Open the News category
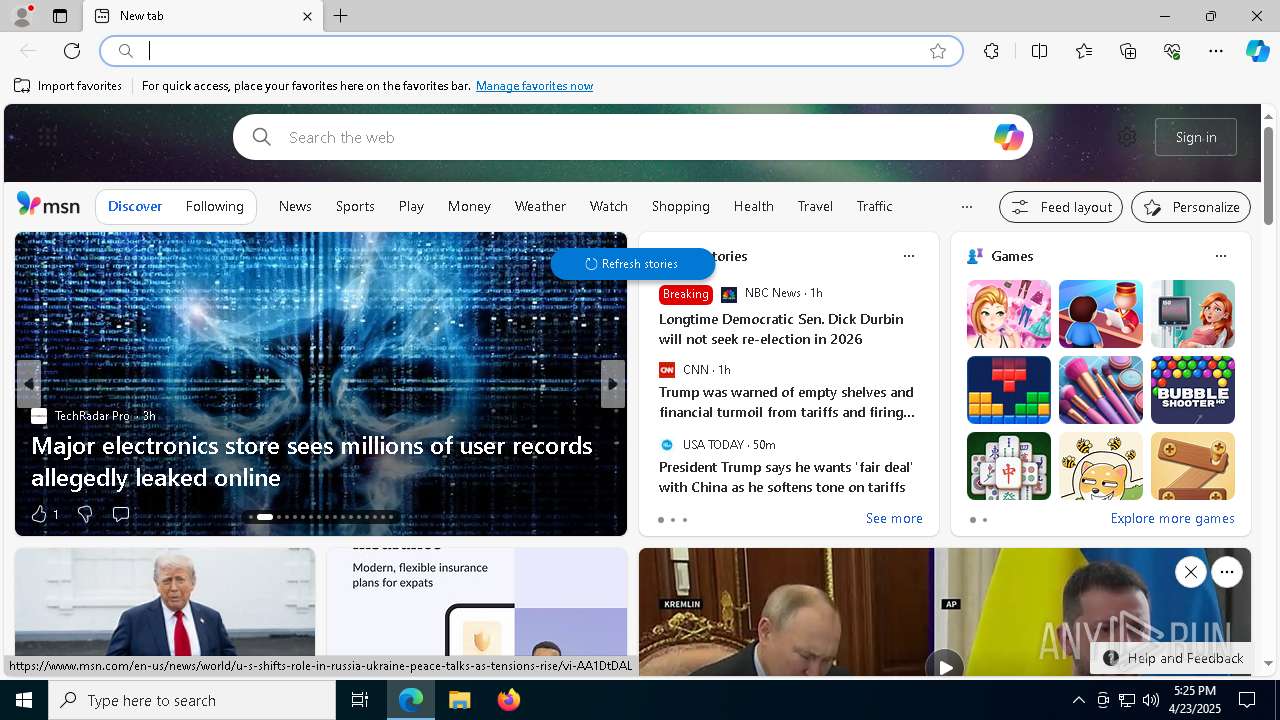Image resolution: width=1280 pixels, height=720 pixels. click(x=295, y=206)
